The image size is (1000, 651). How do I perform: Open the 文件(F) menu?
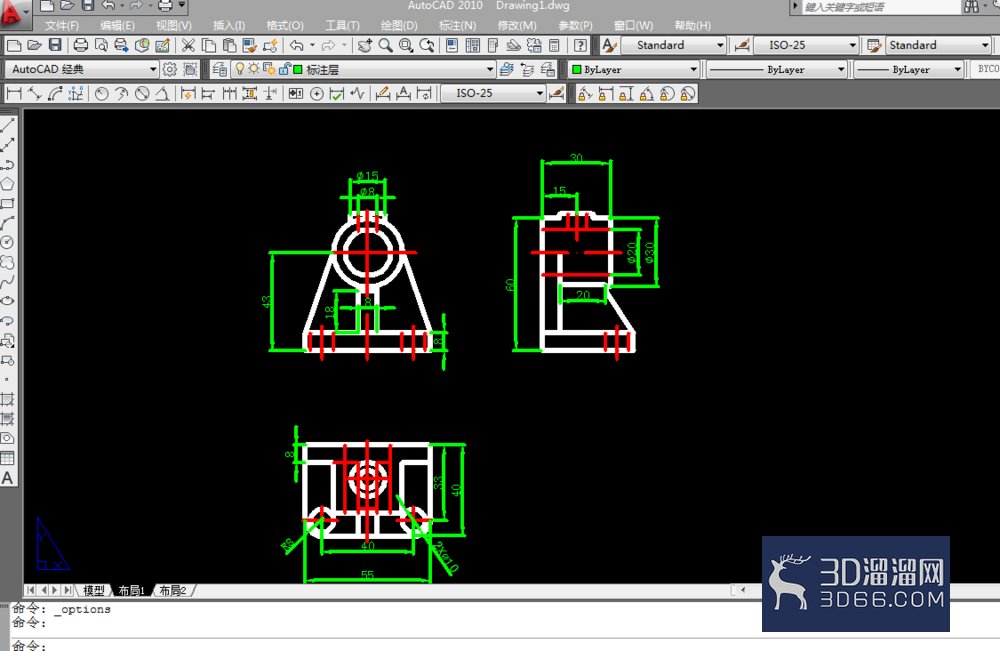(62, 26)
